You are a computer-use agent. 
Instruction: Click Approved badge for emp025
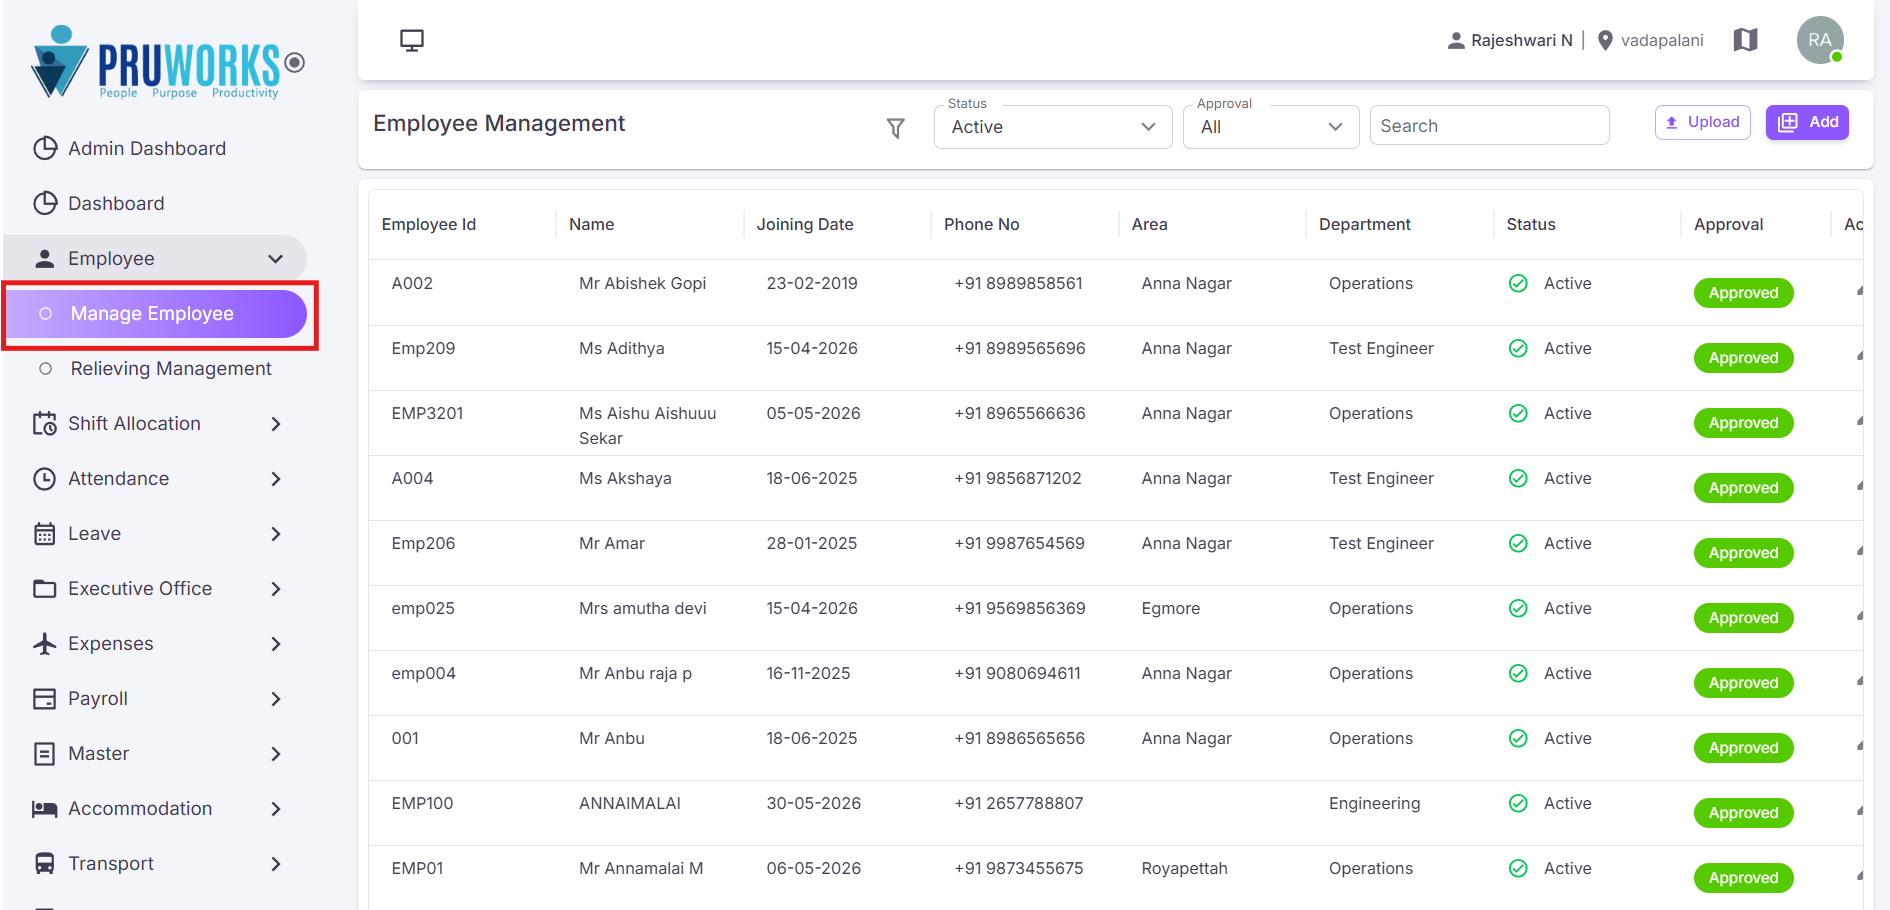pos(1743,618)
